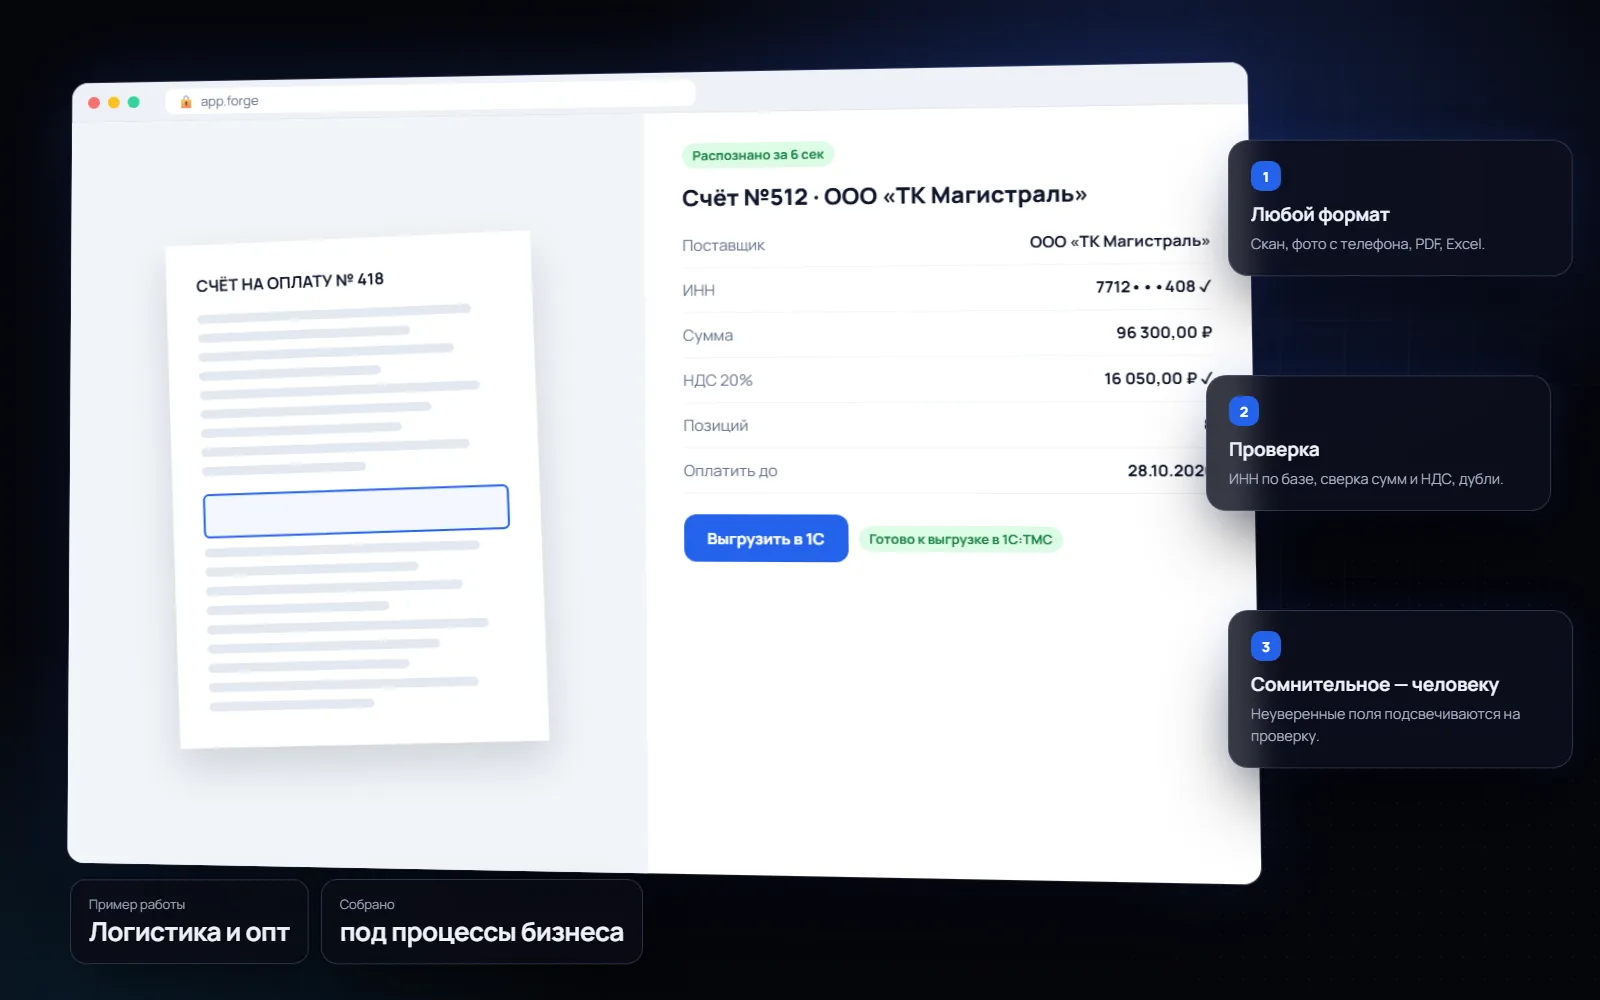Click the supplier value ООО «ТК Магистраль»

[x=1120, y=241]
